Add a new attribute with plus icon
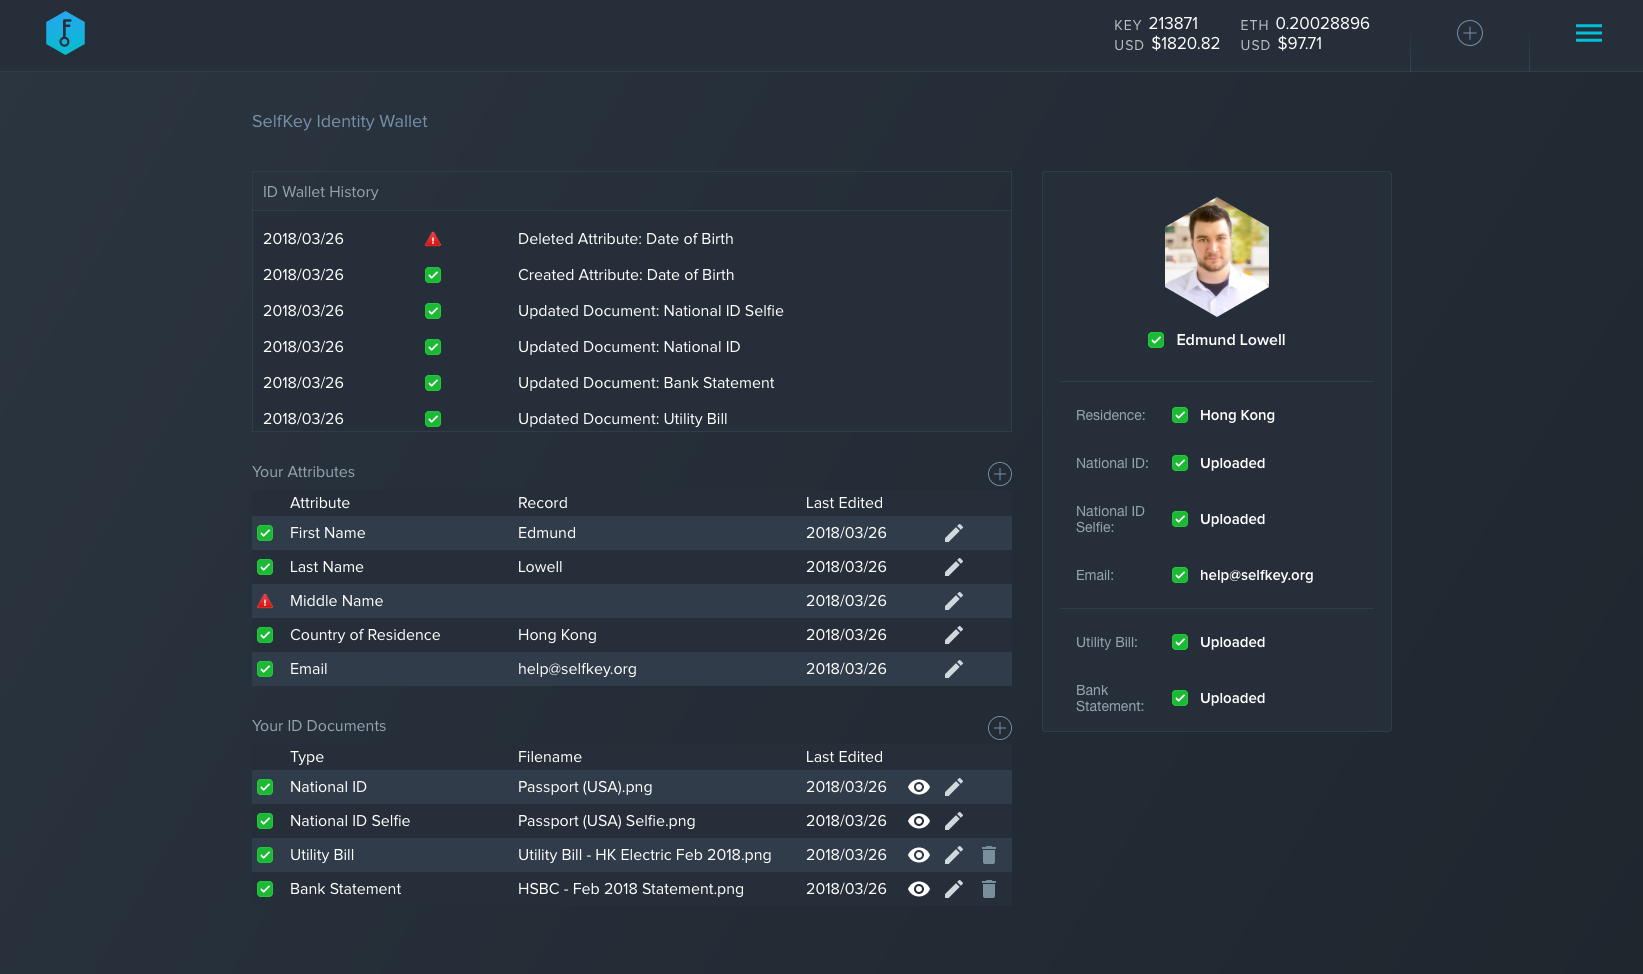The image size is (1643, 974). (x=1000, y=474)
